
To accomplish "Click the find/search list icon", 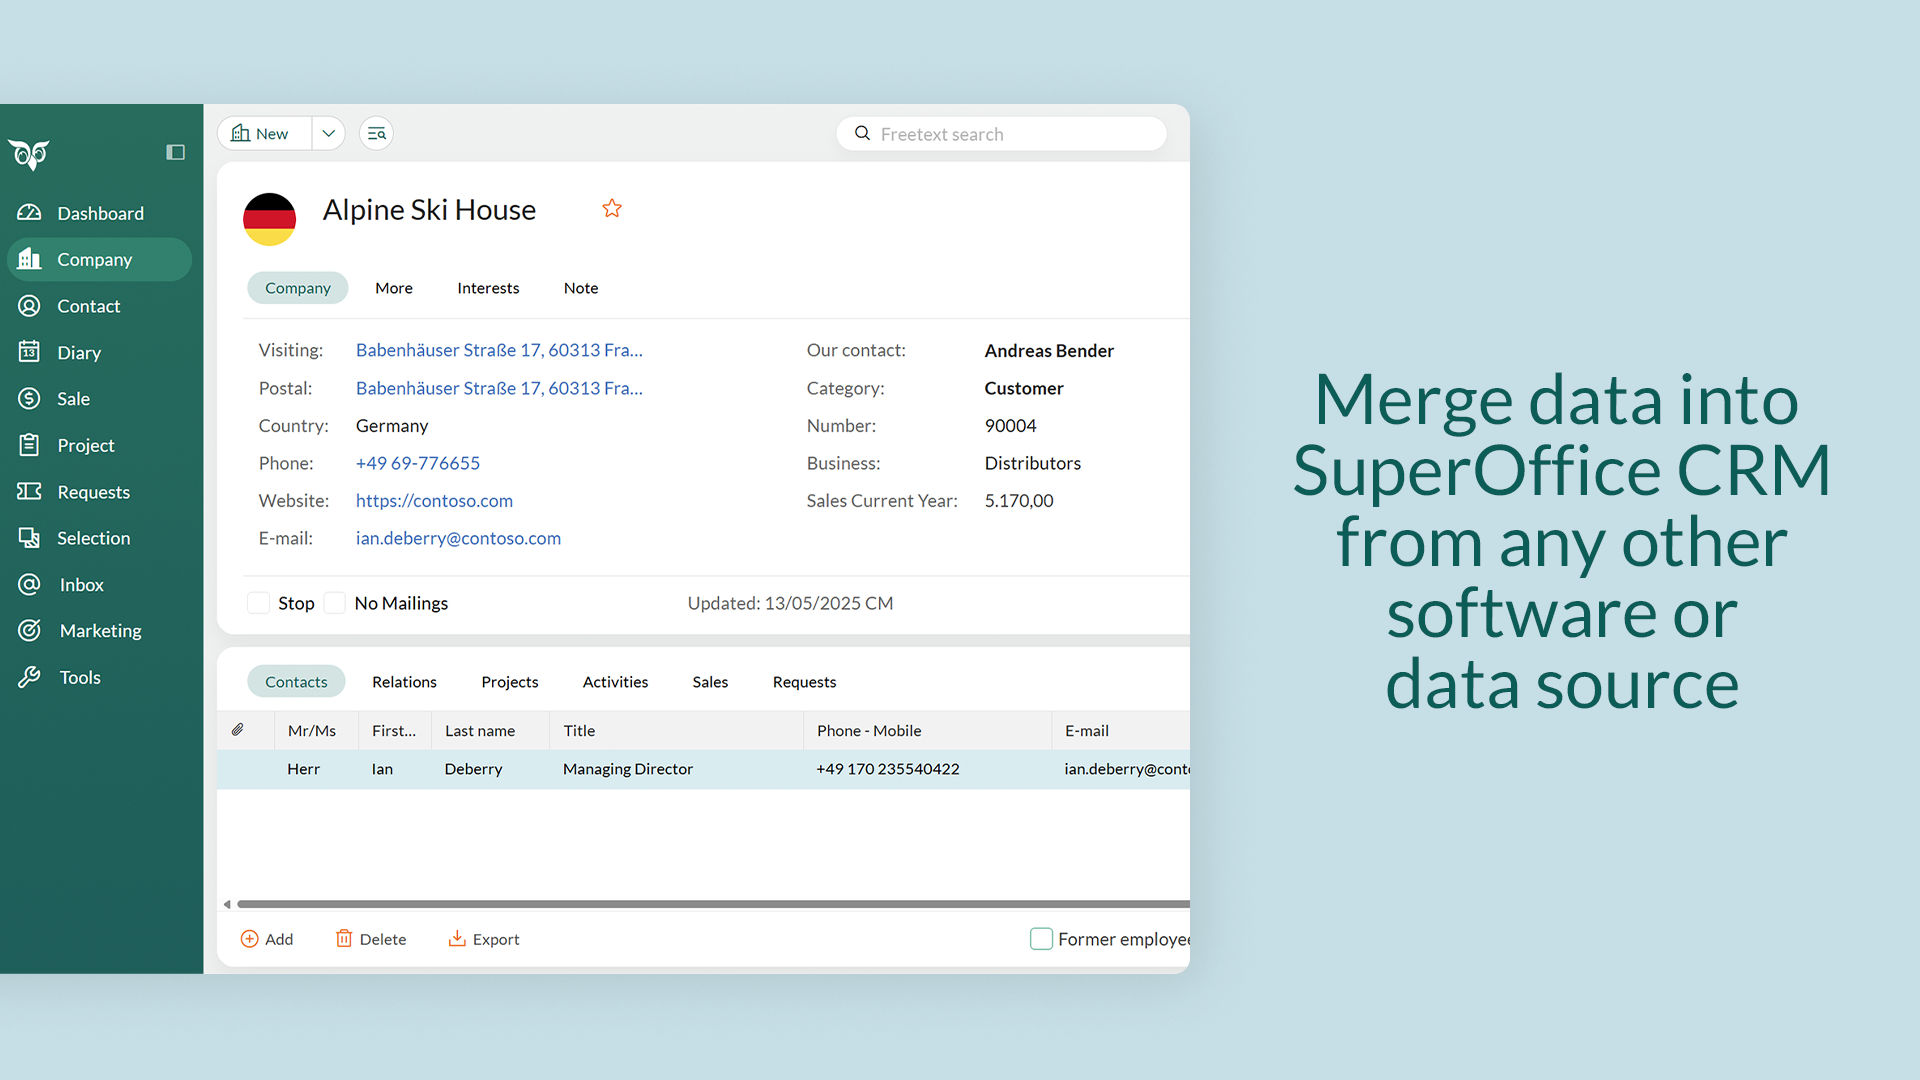I will click(376, 133).
